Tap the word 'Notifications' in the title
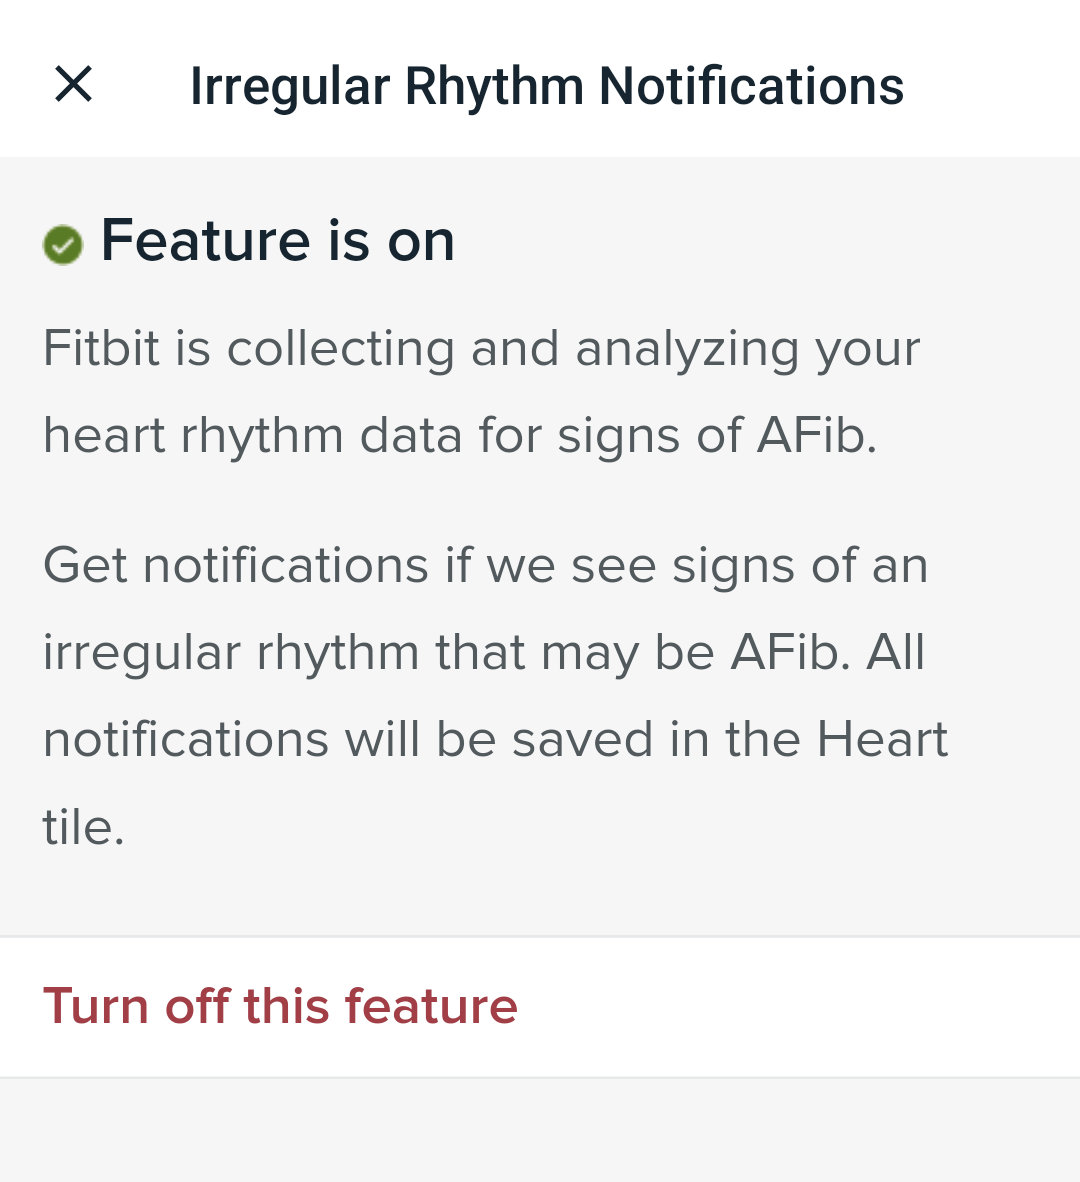This screenshot has width=1080, height=1182. [751, 85]
